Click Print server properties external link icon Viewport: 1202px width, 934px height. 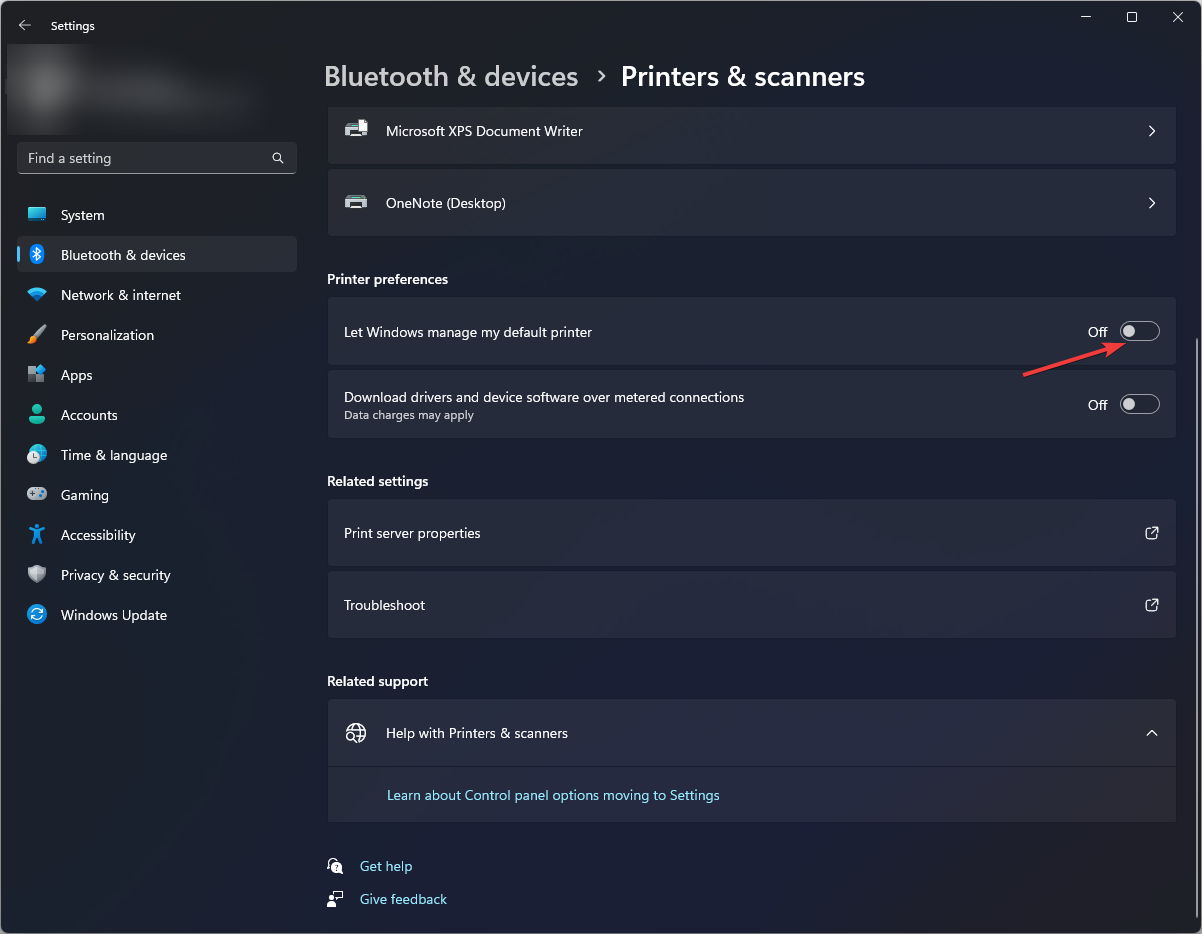[1152, 533]
